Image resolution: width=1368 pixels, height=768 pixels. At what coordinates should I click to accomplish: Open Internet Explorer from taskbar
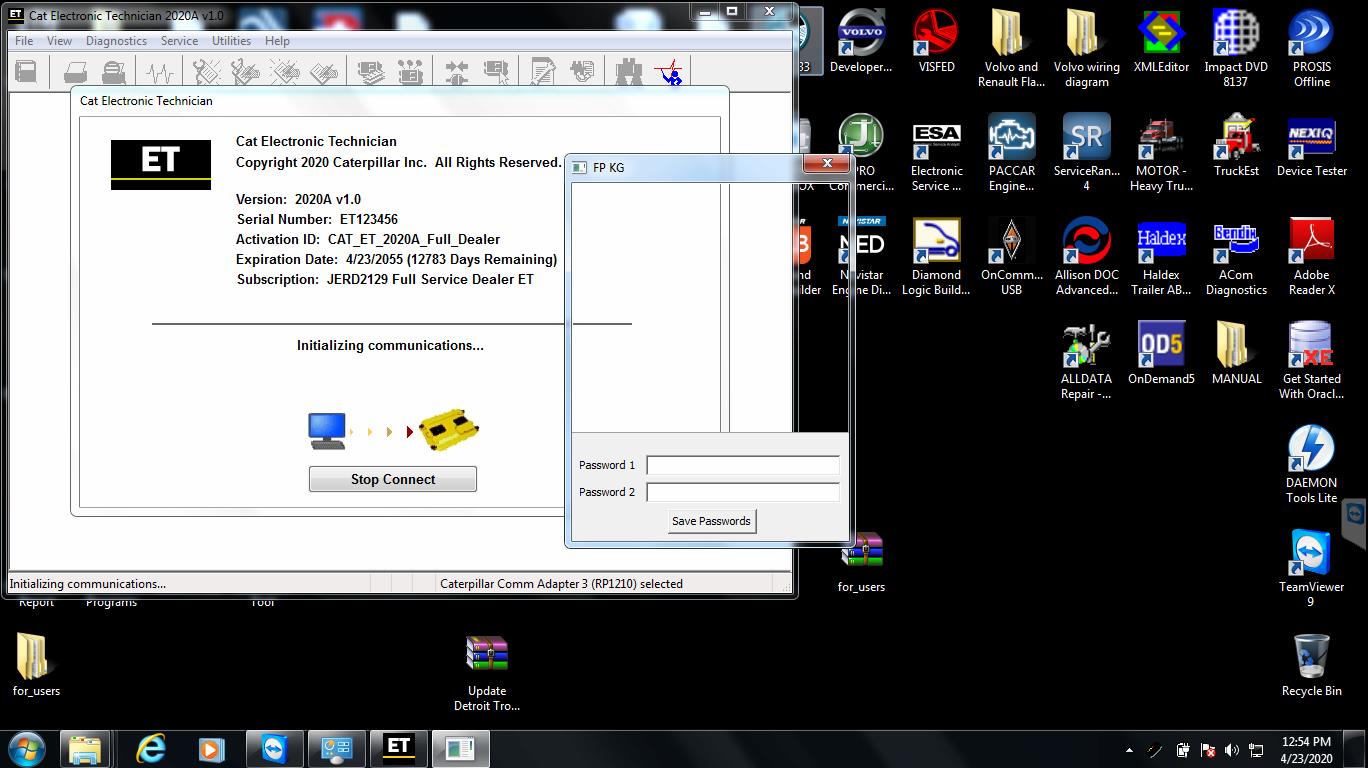click(151, 748)
